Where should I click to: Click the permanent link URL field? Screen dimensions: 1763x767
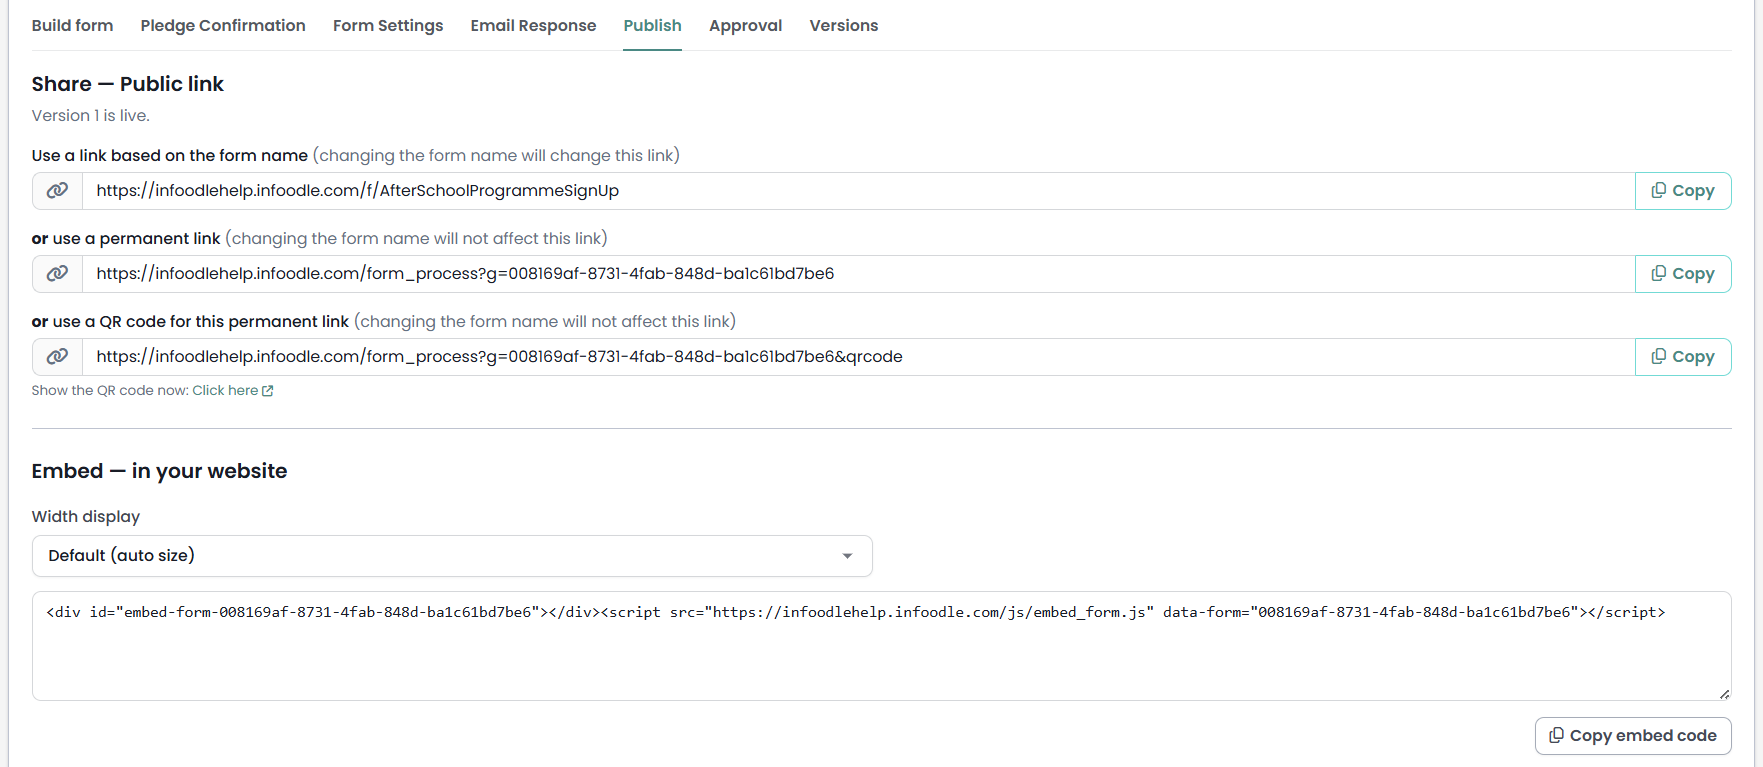point(859,274)
